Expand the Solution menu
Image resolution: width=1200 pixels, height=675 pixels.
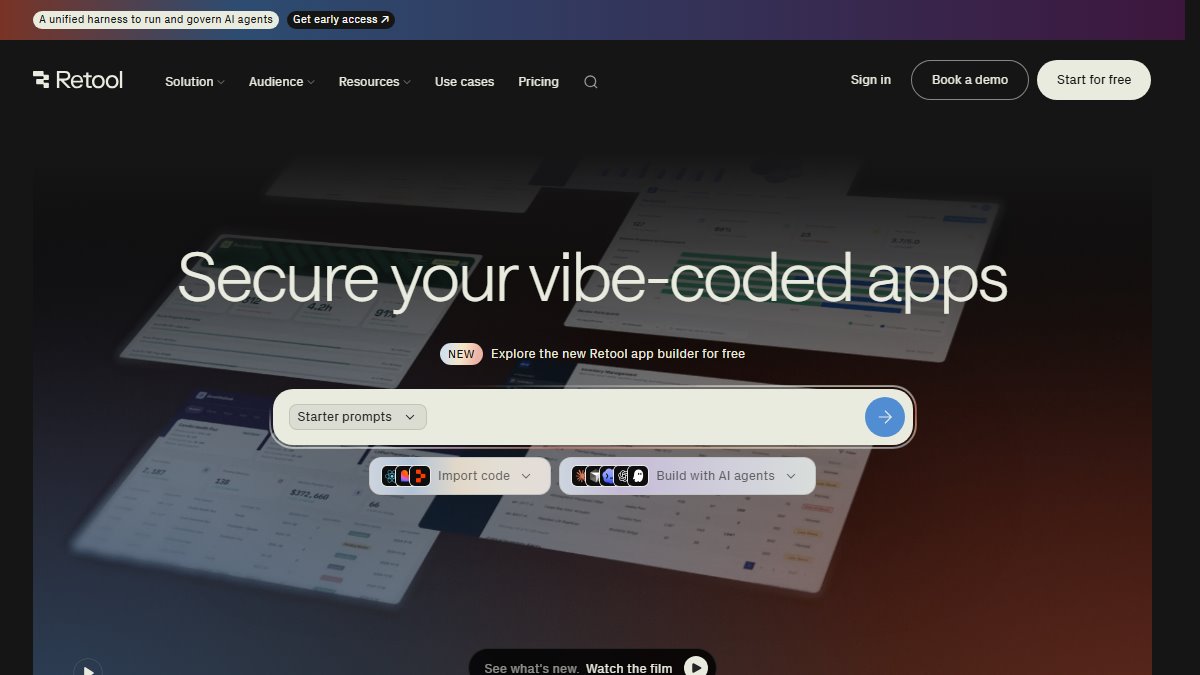point(195,82)
